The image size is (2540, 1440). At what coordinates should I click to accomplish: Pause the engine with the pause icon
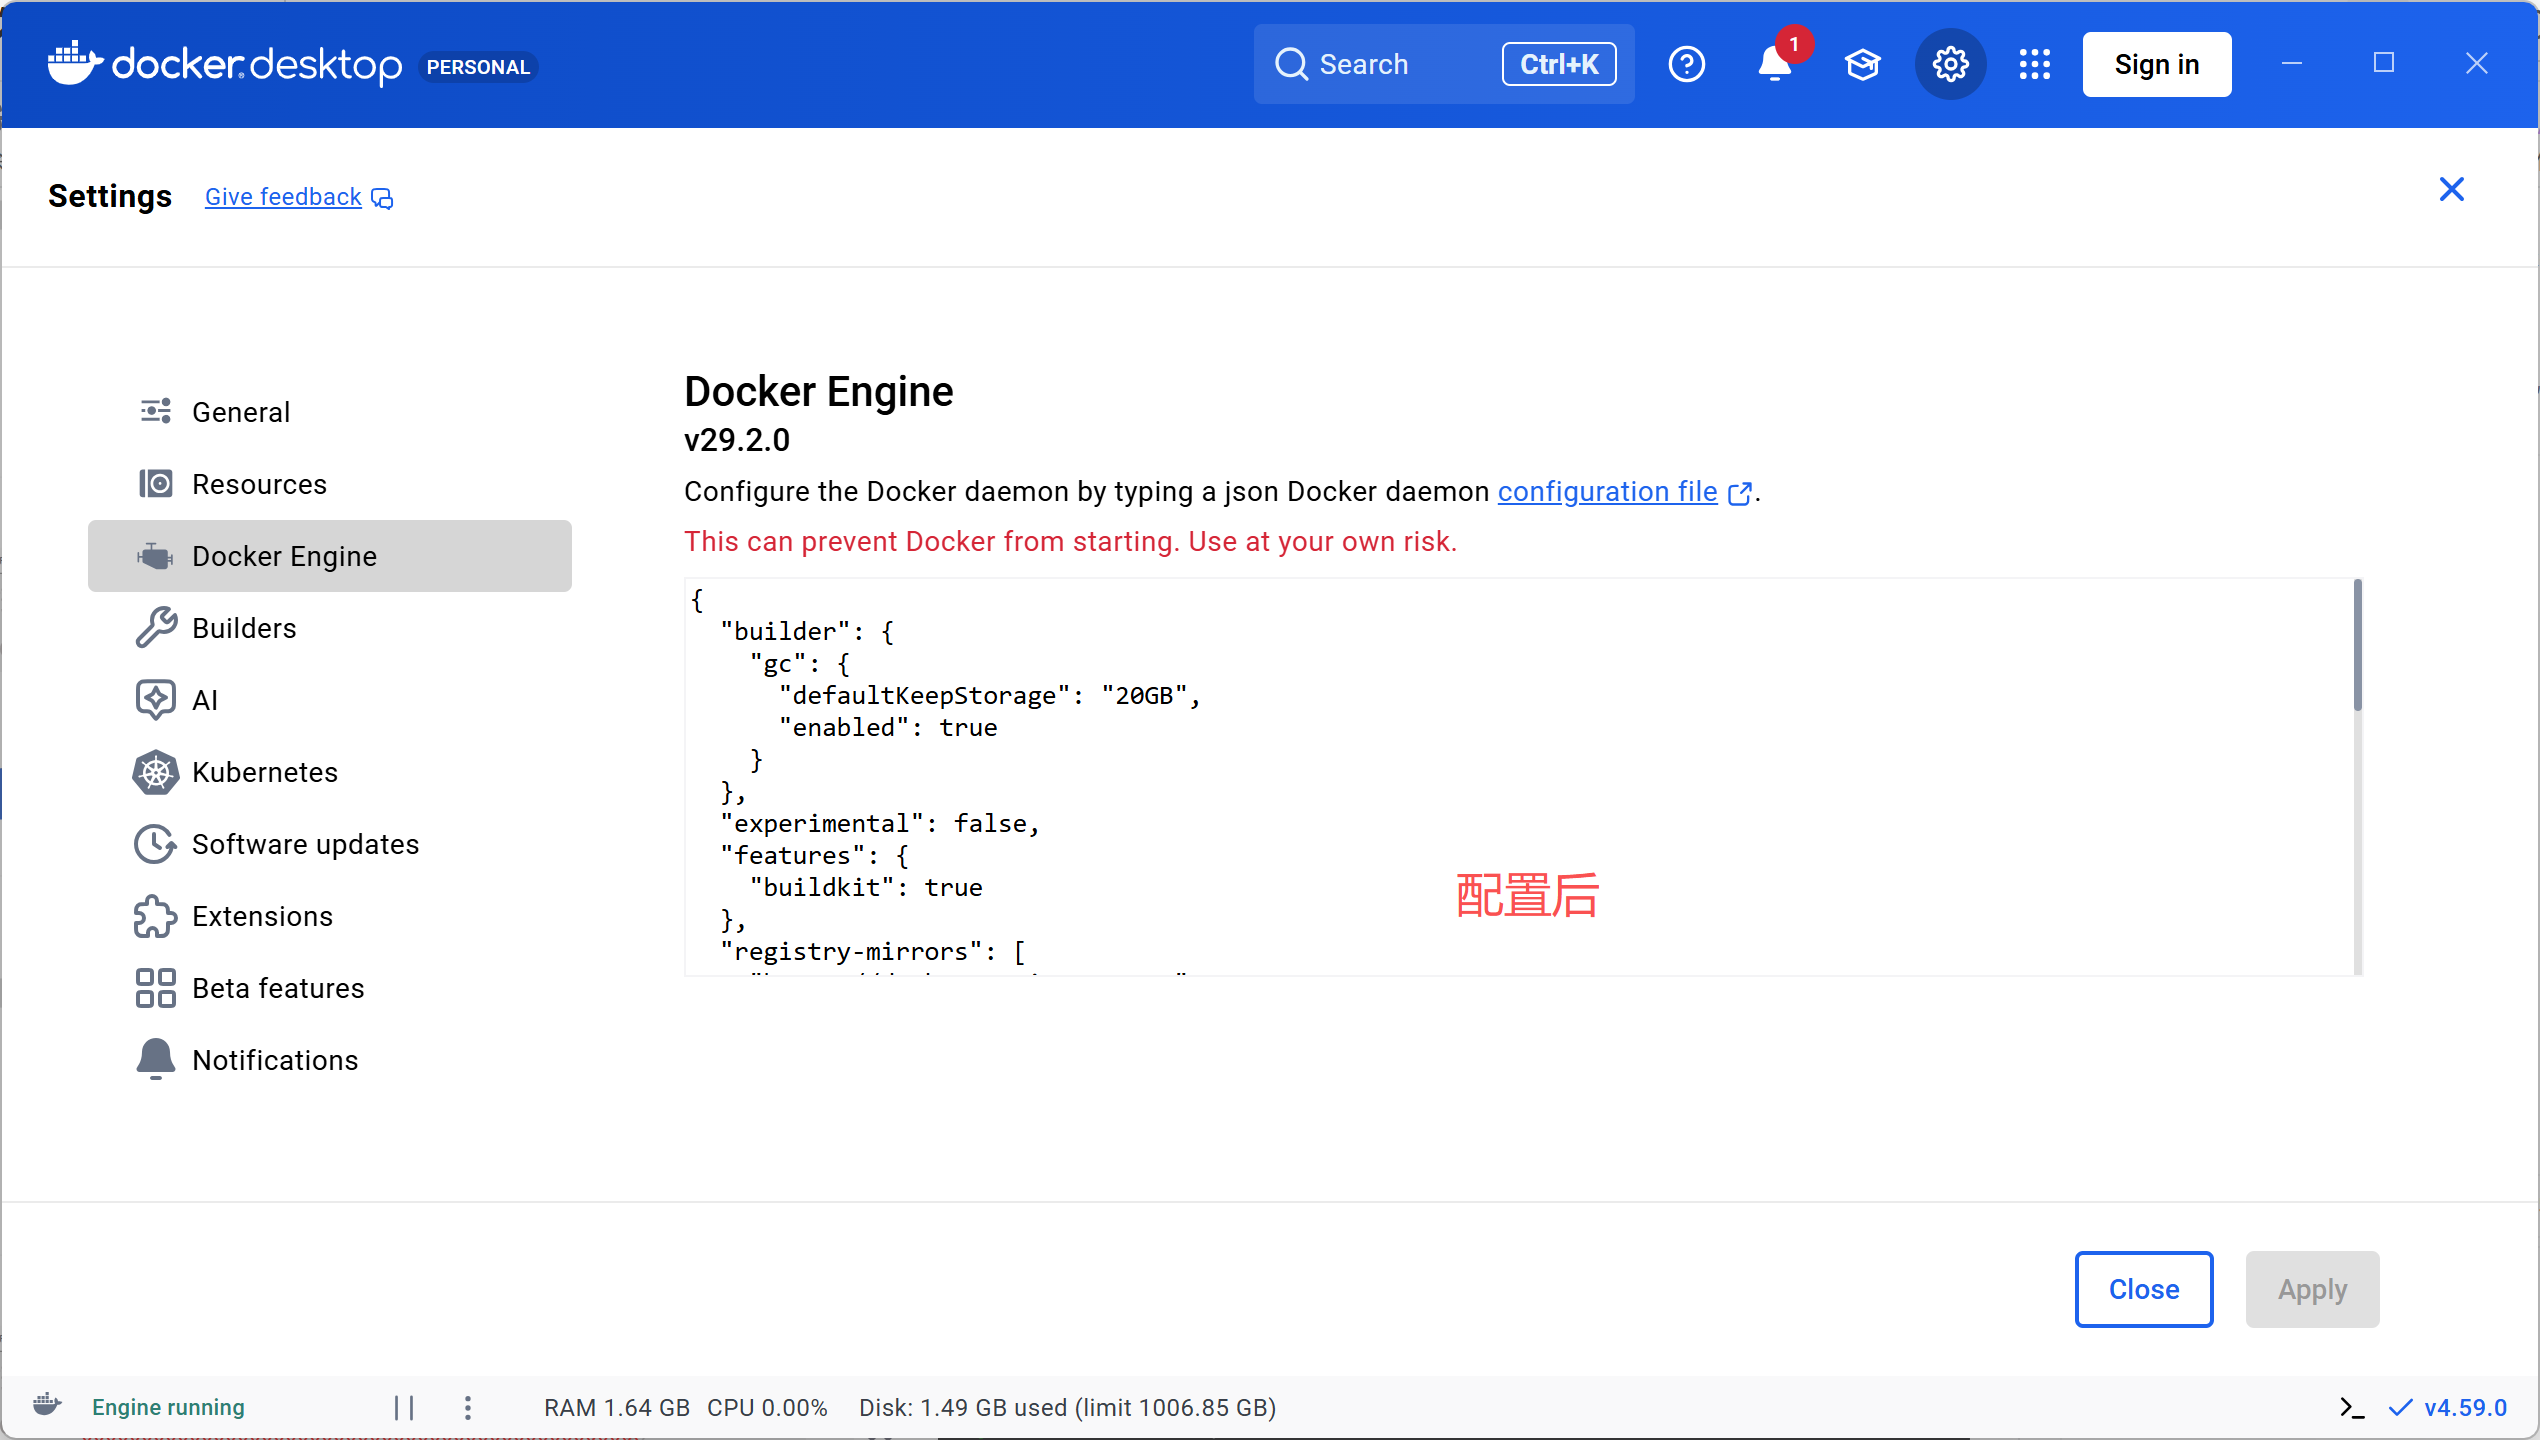(404, 1408)
